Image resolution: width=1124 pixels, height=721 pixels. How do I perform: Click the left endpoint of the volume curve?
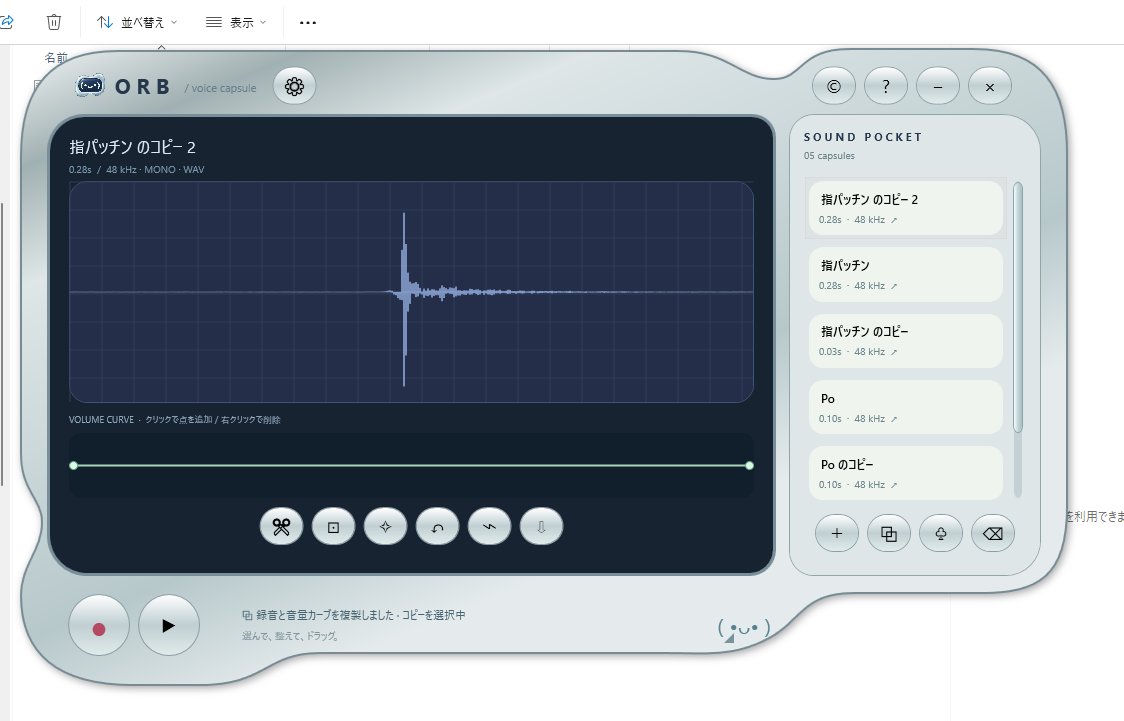click(x=73, y=466)
